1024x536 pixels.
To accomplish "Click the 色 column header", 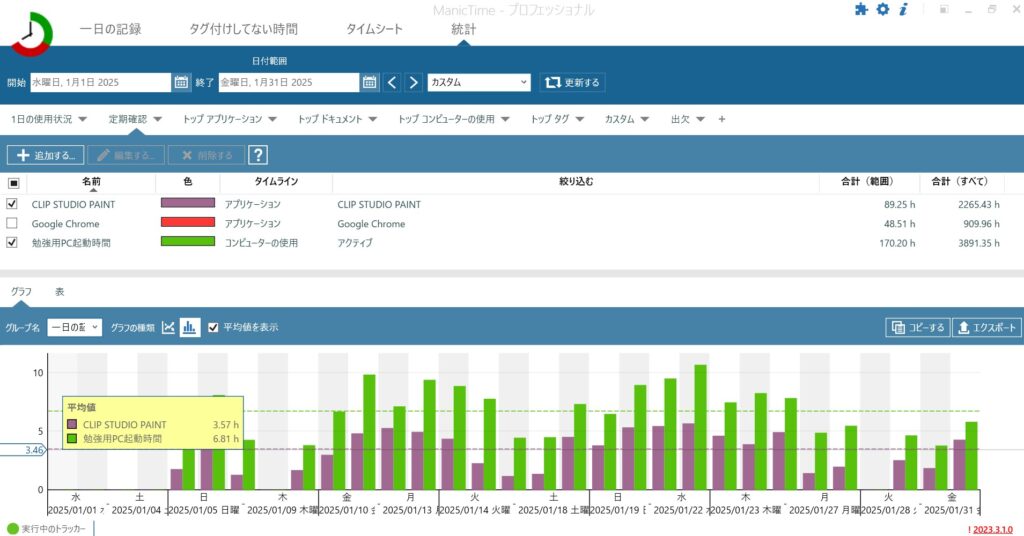I will pos(188,182).
